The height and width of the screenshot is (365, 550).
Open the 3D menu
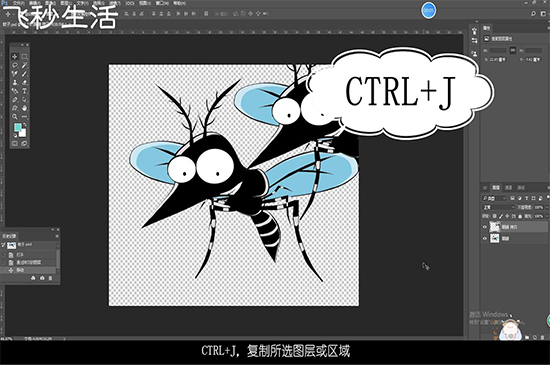131,3
